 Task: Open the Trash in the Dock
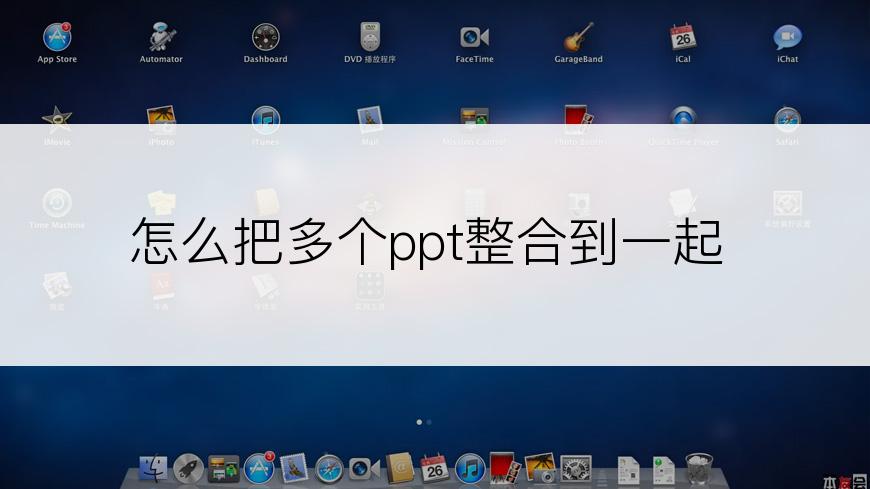tap(699, 469)
